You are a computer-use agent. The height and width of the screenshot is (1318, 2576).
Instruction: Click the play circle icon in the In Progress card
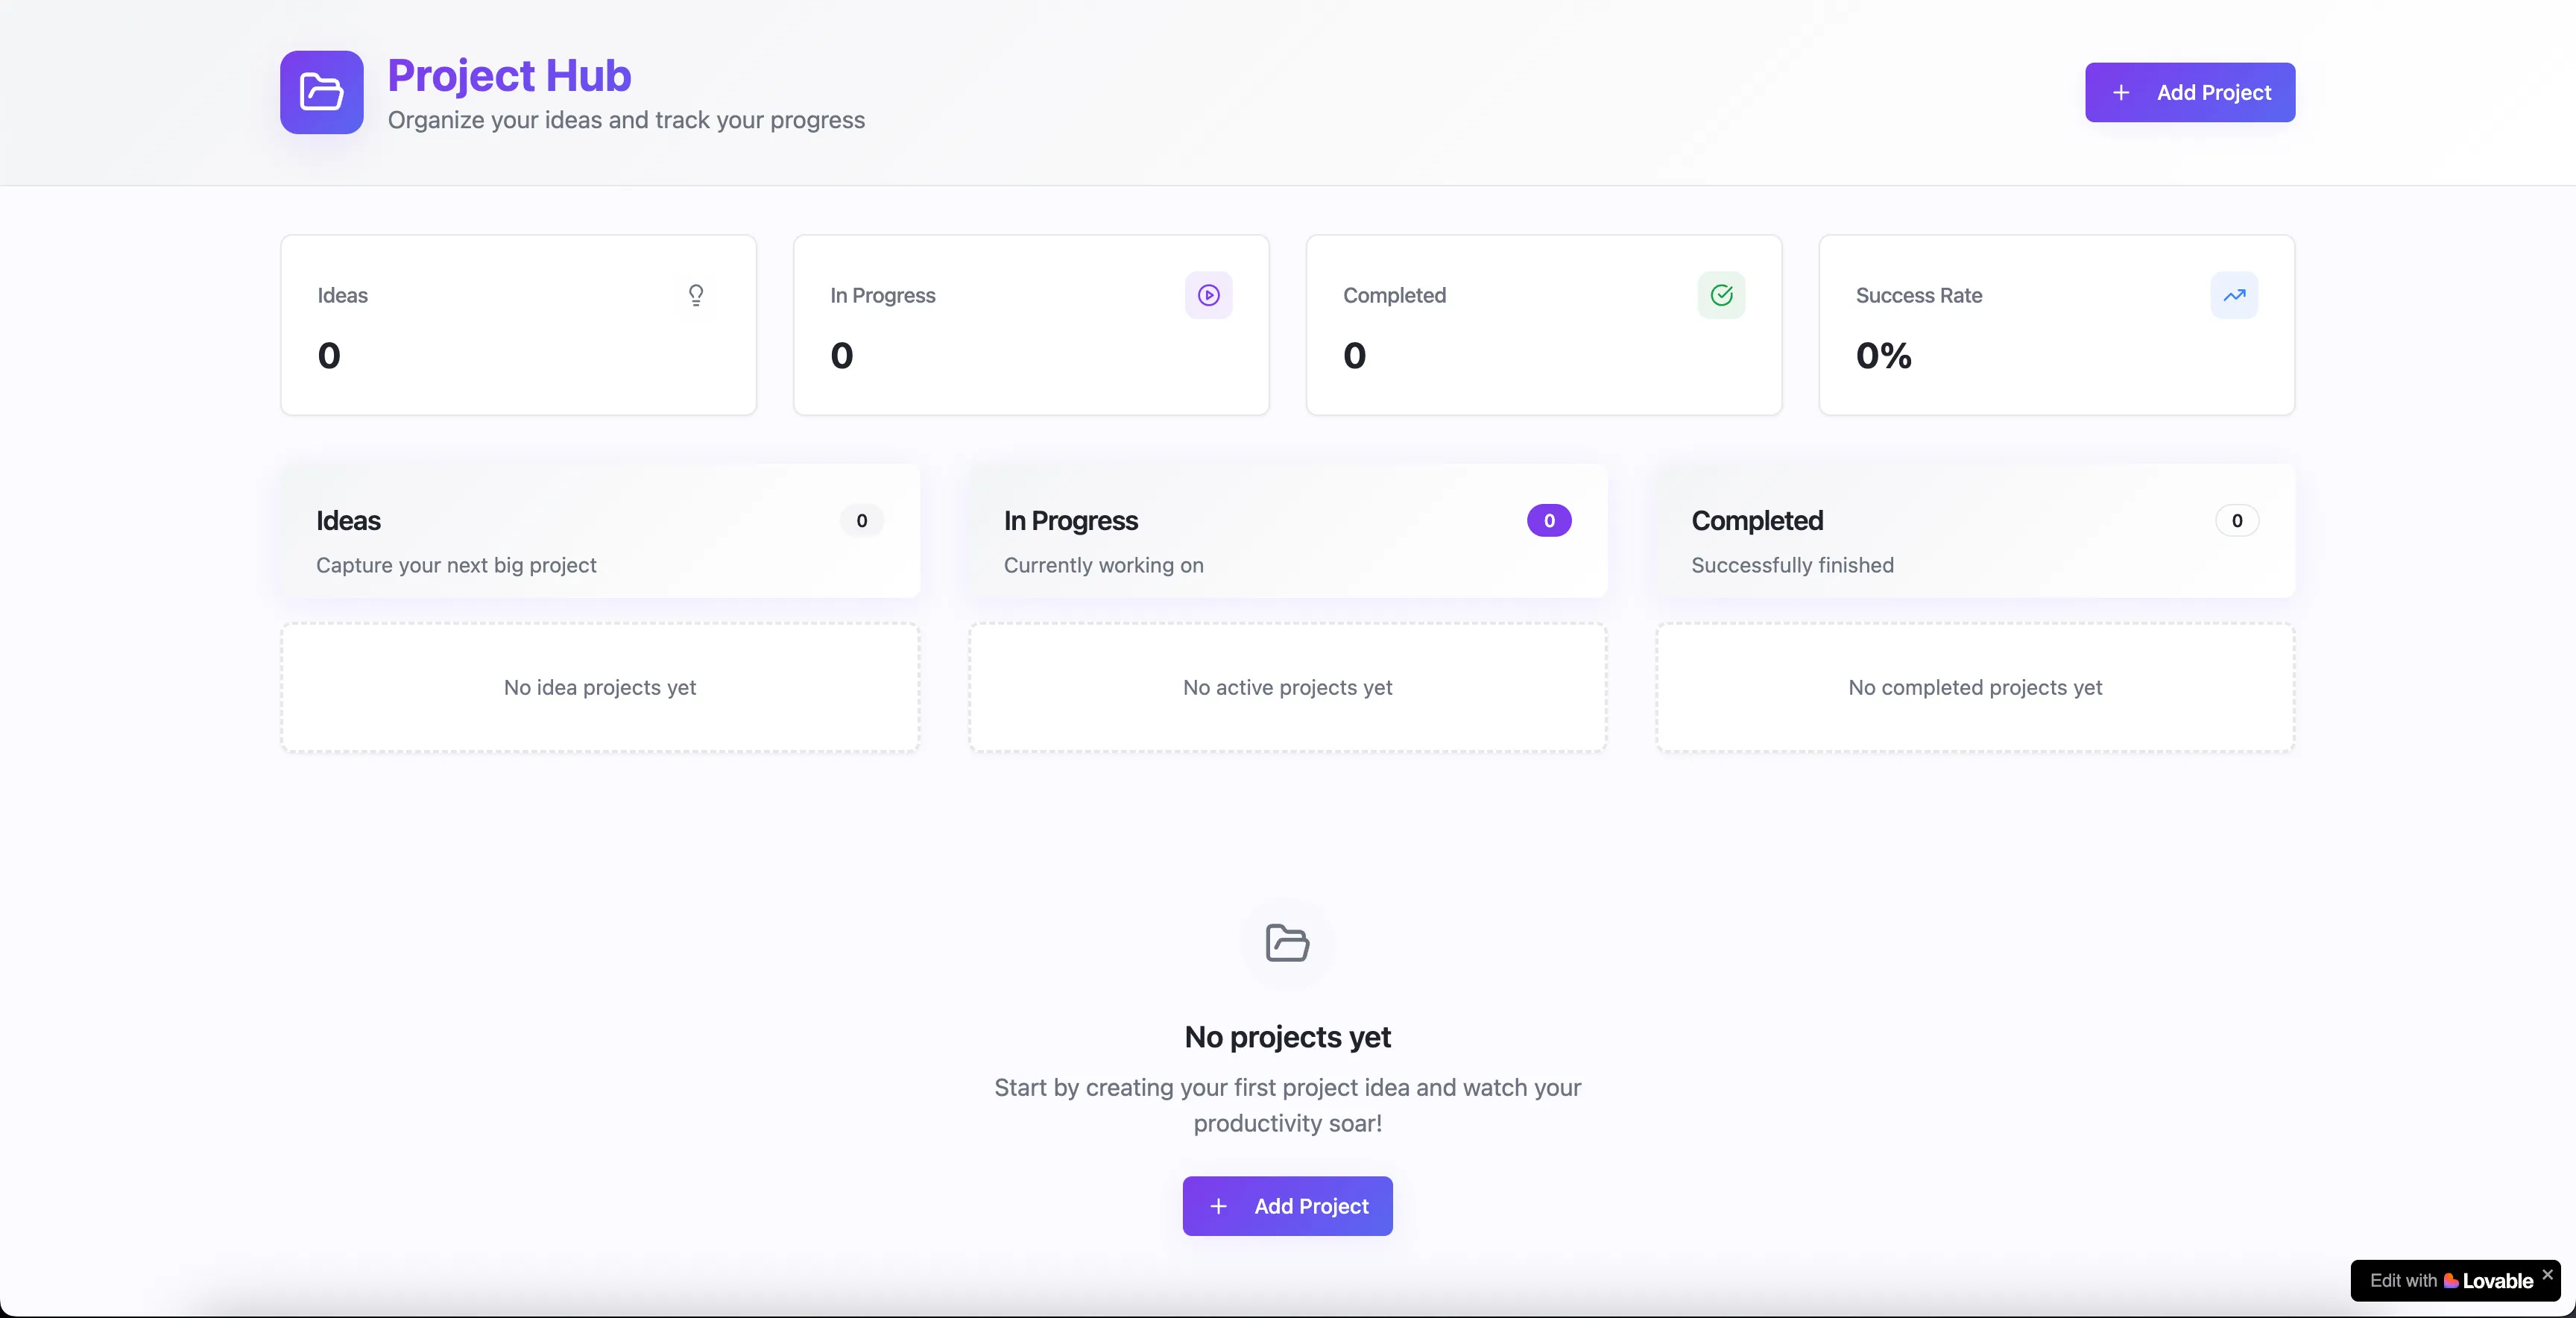pyautogui.click(x=1209, y=295)
